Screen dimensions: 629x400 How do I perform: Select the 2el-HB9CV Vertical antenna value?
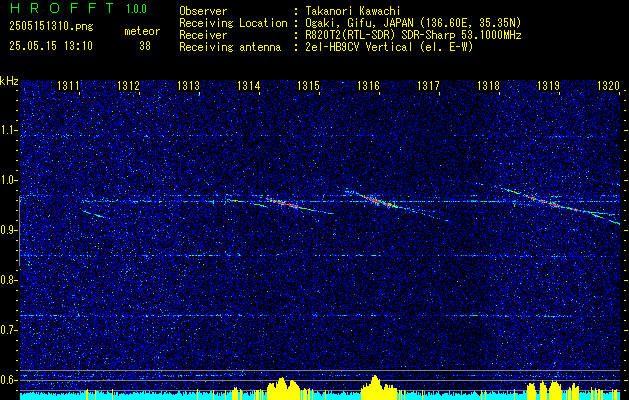coord(389,47)
